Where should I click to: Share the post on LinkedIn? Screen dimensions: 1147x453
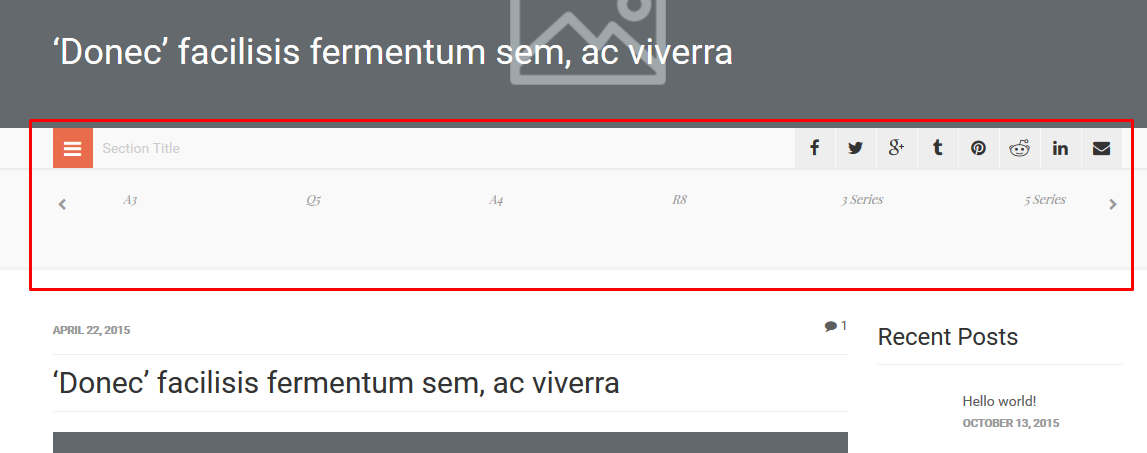(1060, 148)
